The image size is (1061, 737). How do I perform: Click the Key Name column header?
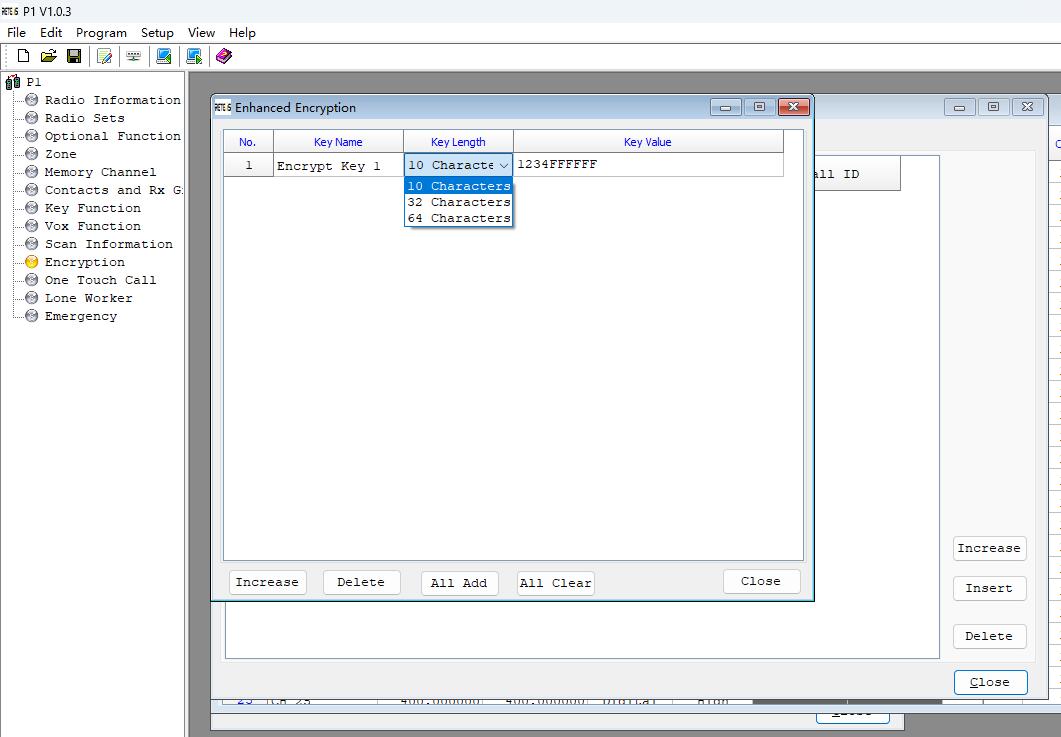pos(338,142)
